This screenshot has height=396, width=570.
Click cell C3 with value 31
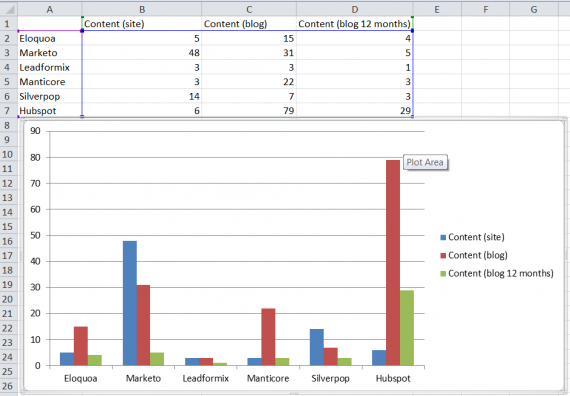click(249, 53)
